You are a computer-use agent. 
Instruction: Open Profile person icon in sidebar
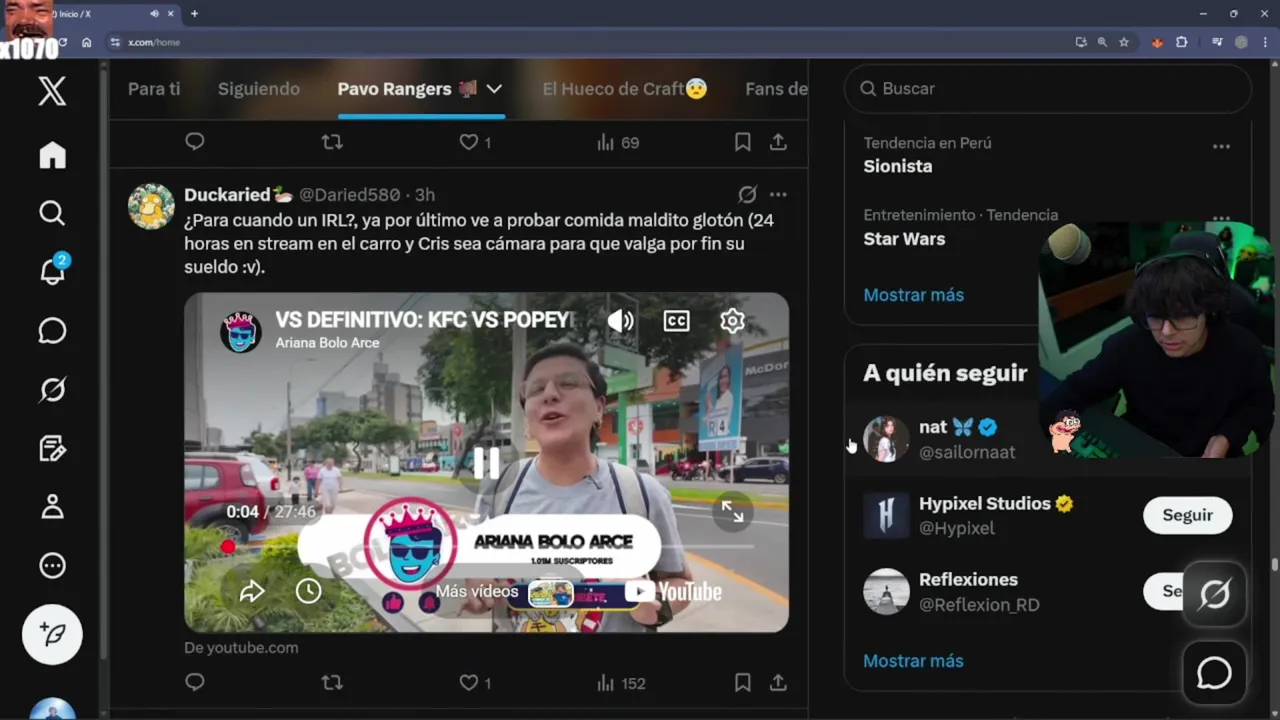(x=52, y=507)
